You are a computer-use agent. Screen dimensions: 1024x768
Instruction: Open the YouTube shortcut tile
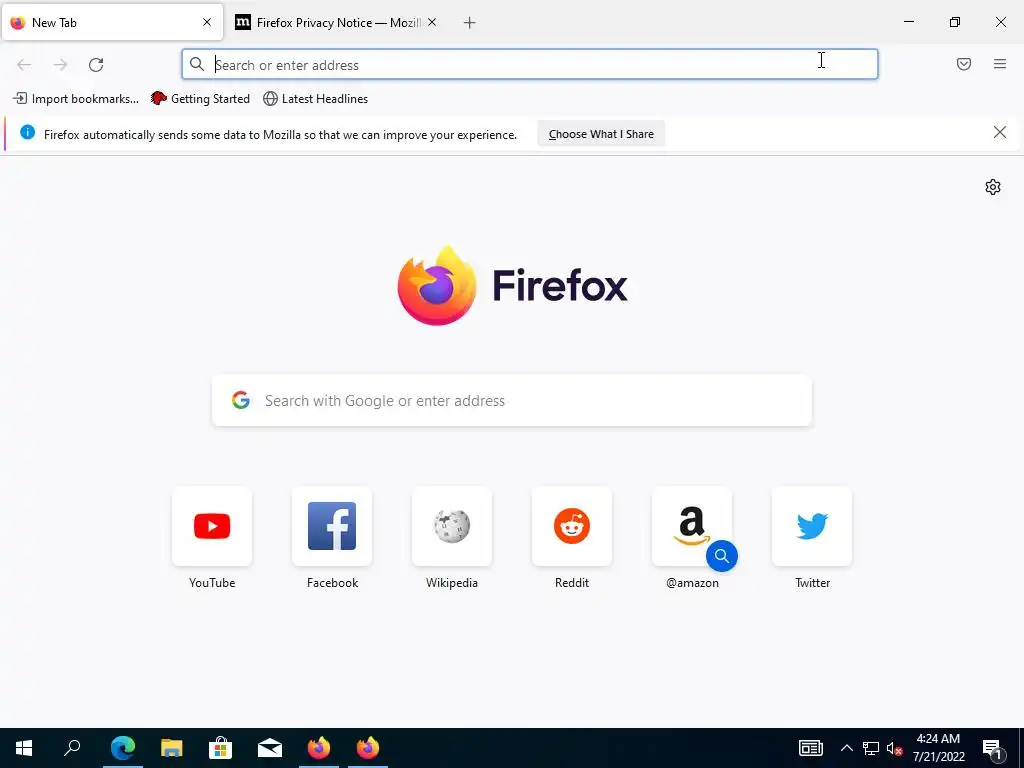point(212,526)
